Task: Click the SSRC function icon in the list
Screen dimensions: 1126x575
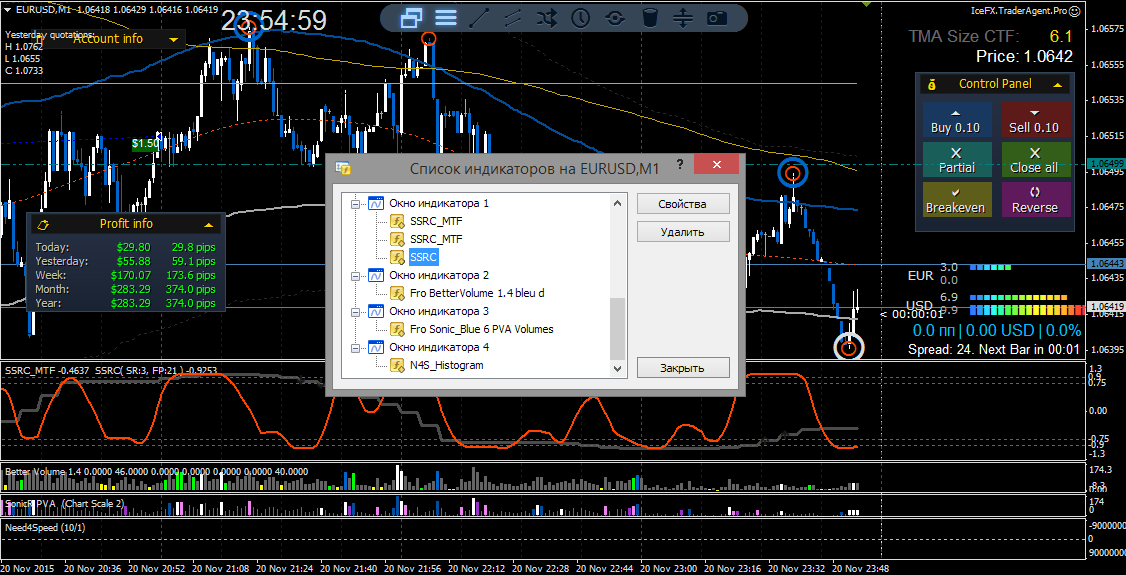Action: point(398,257)
